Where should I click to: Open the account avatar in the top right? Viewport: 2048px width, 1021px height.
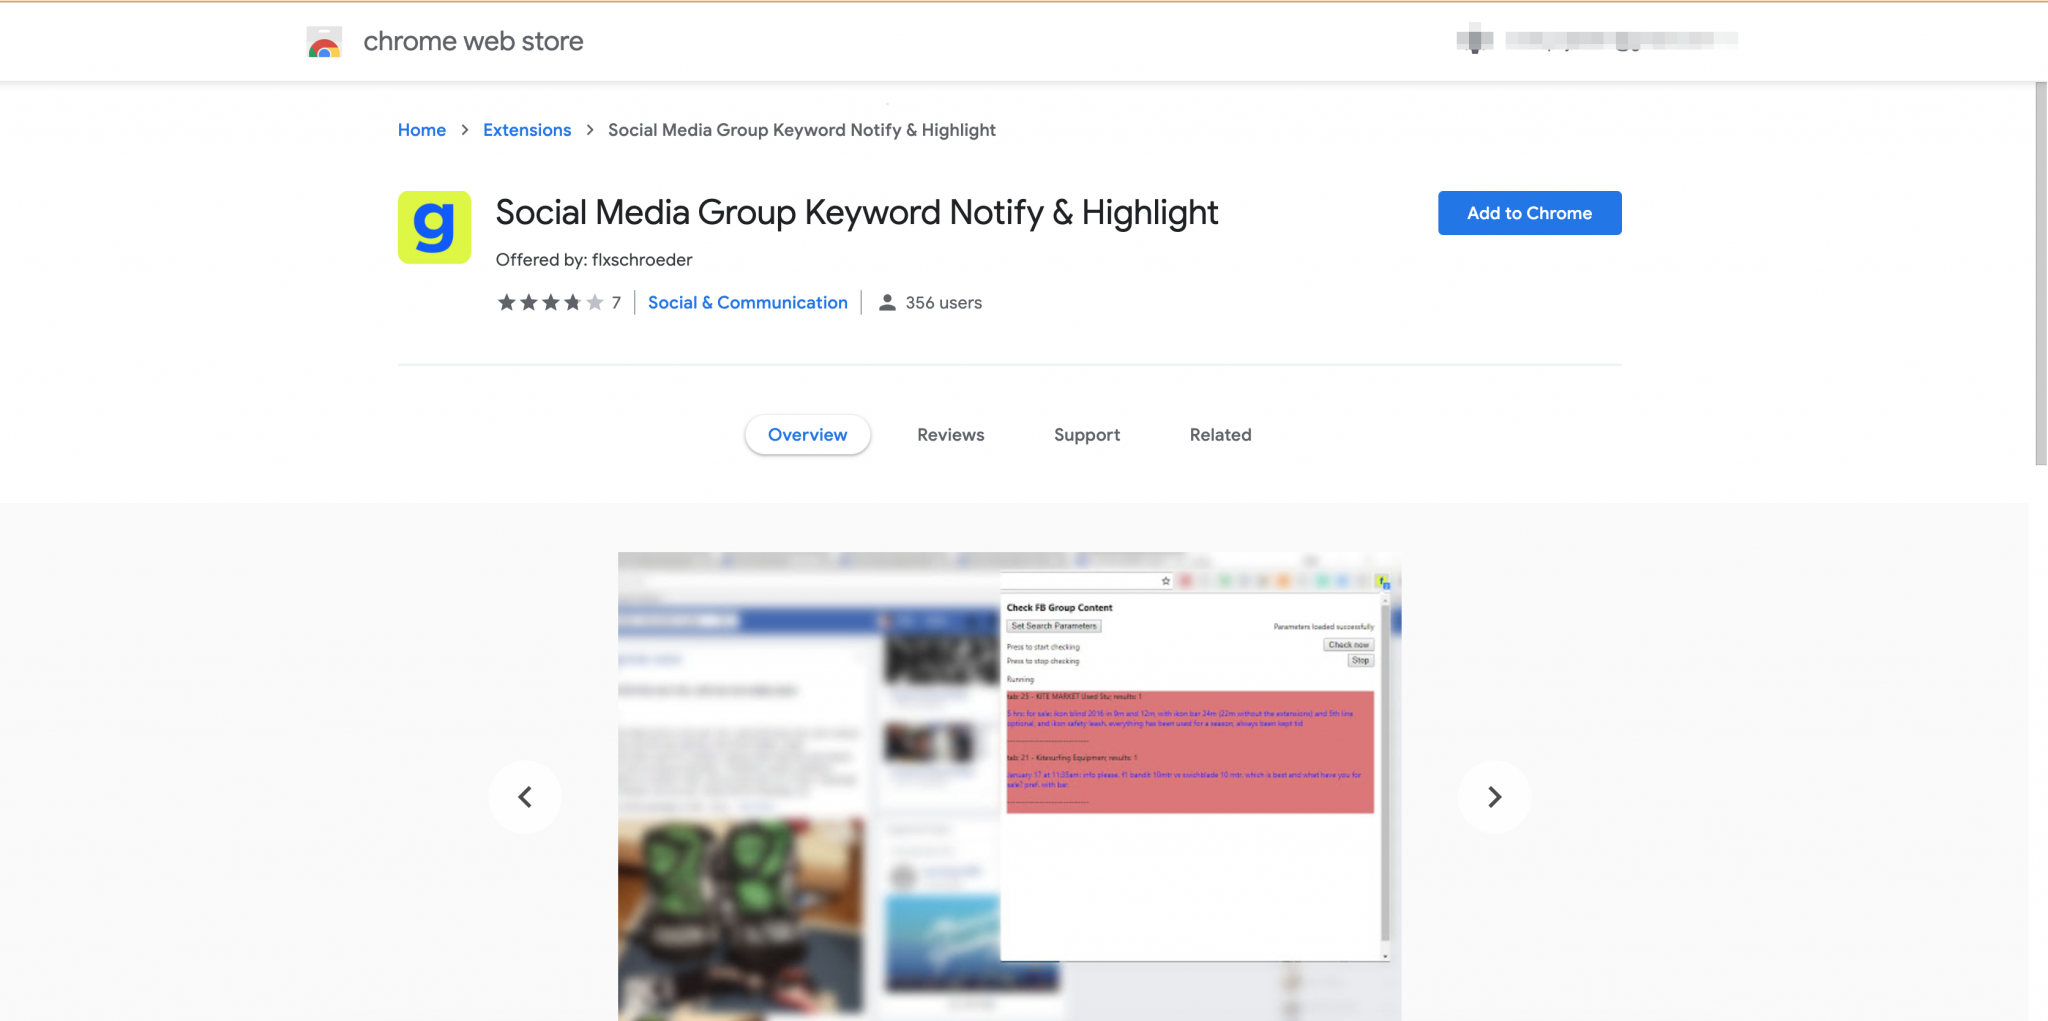[1474, 40]
